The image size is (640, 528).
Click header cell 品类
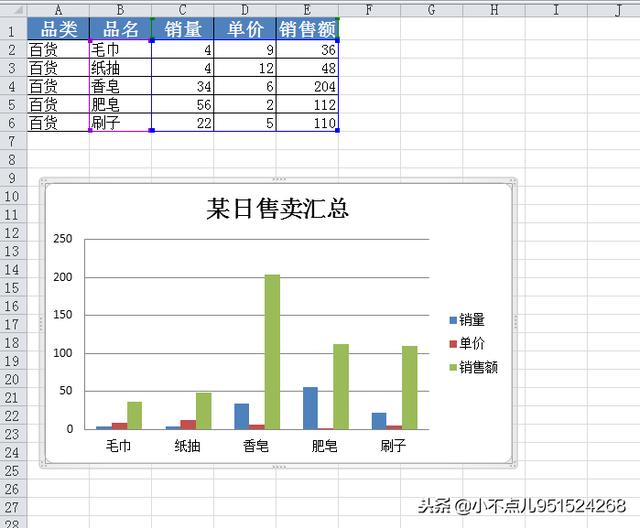point(58,29)
